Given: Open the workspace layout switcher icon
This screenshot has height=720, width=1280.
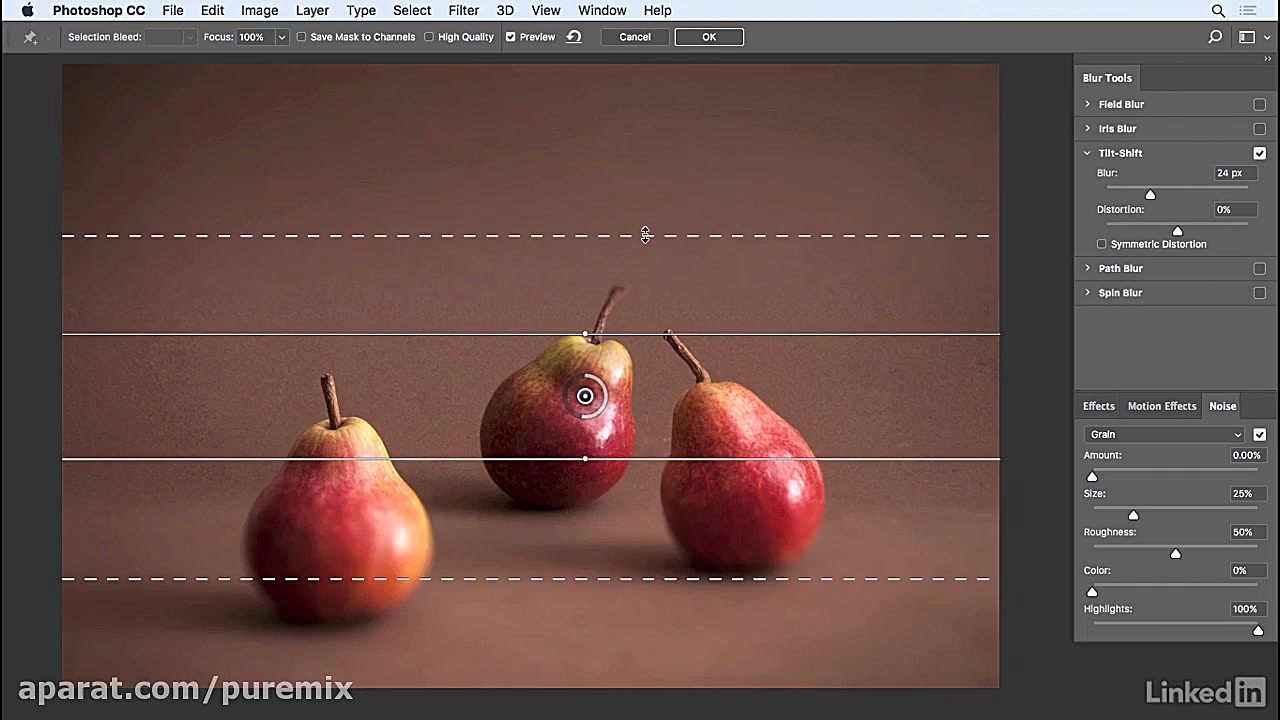Looking at the screenshot, I should [x=1247, y=37].
